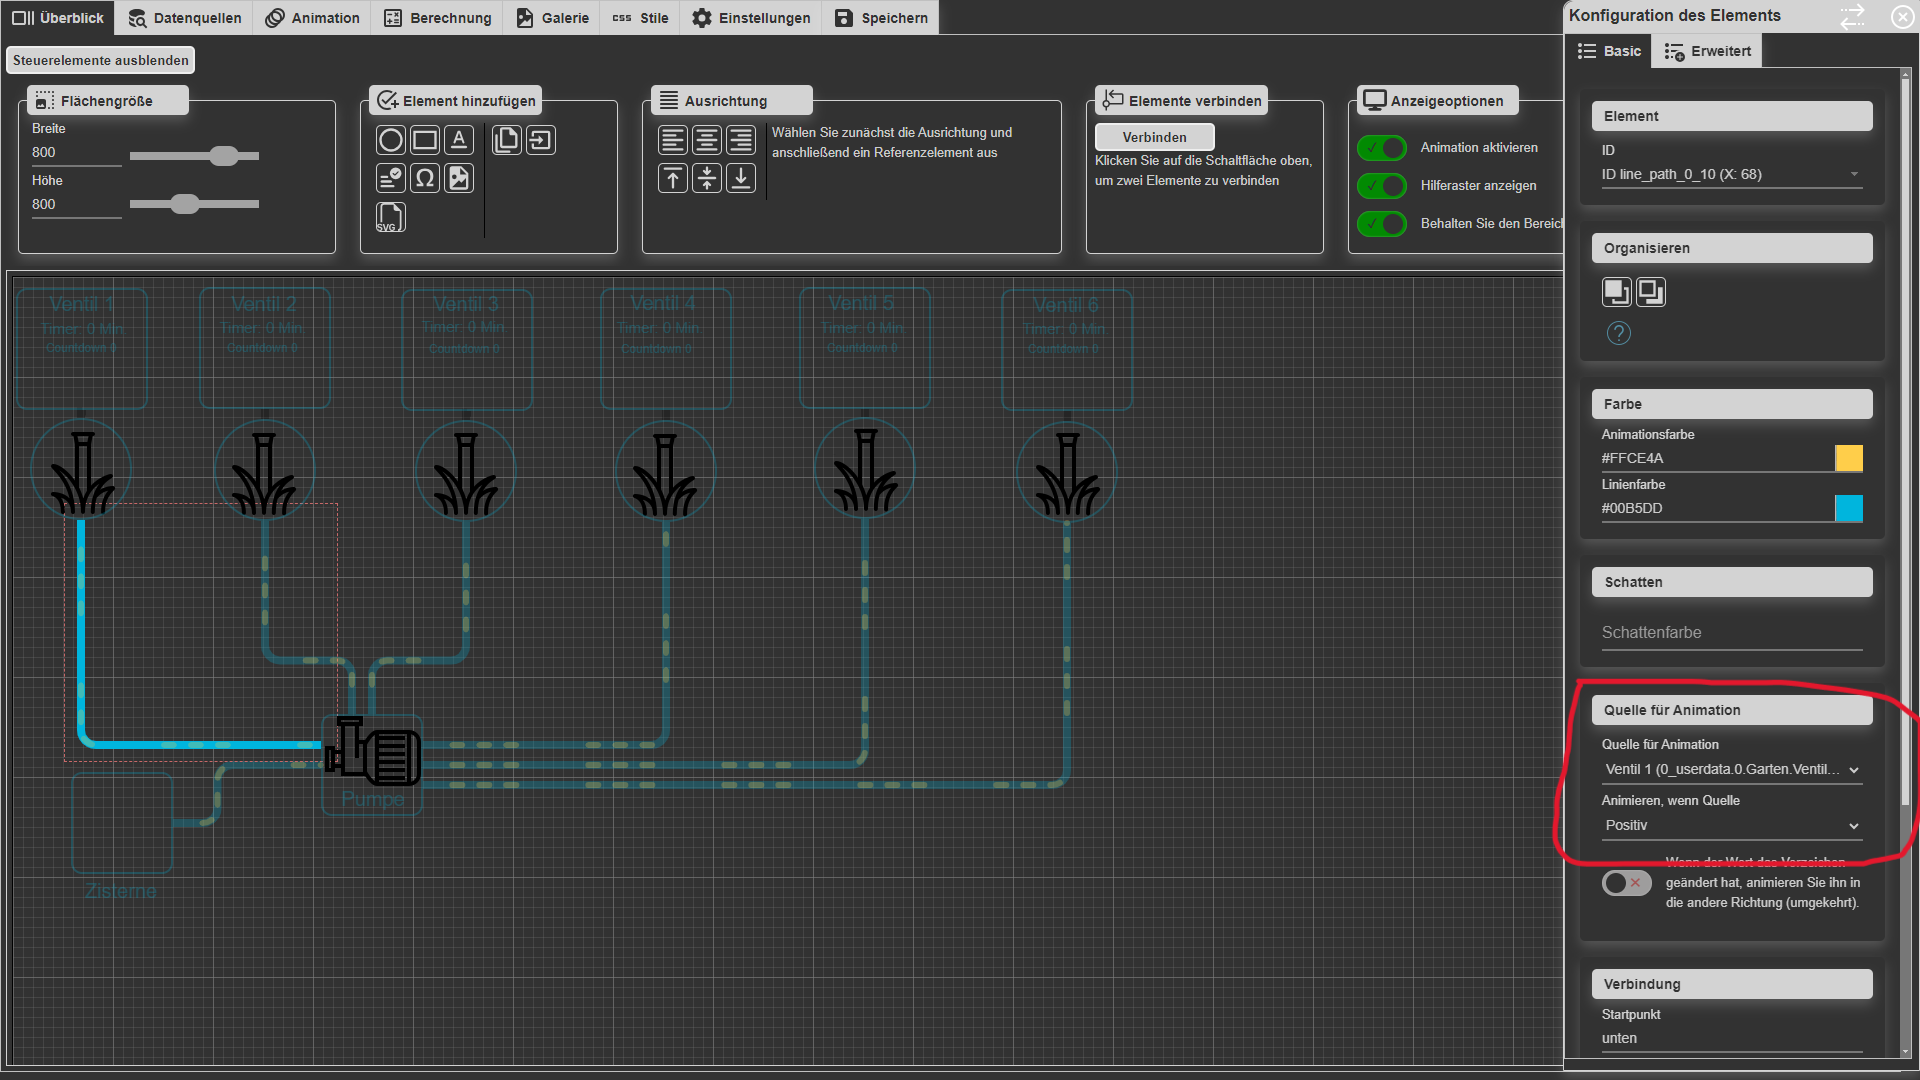Open the Einstellungen tab
1920x1080 pixels.
tap(751, 18)
